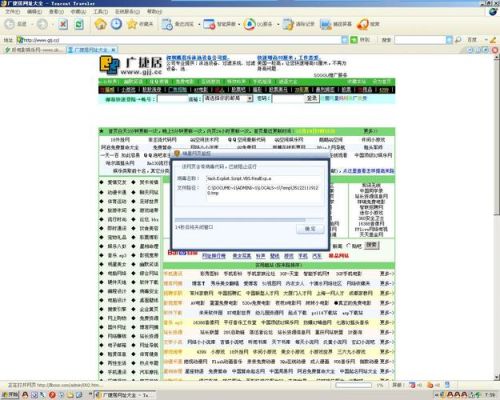500x400 pixels.
Task: Click the password field in login bar
Action: point(287,99)
